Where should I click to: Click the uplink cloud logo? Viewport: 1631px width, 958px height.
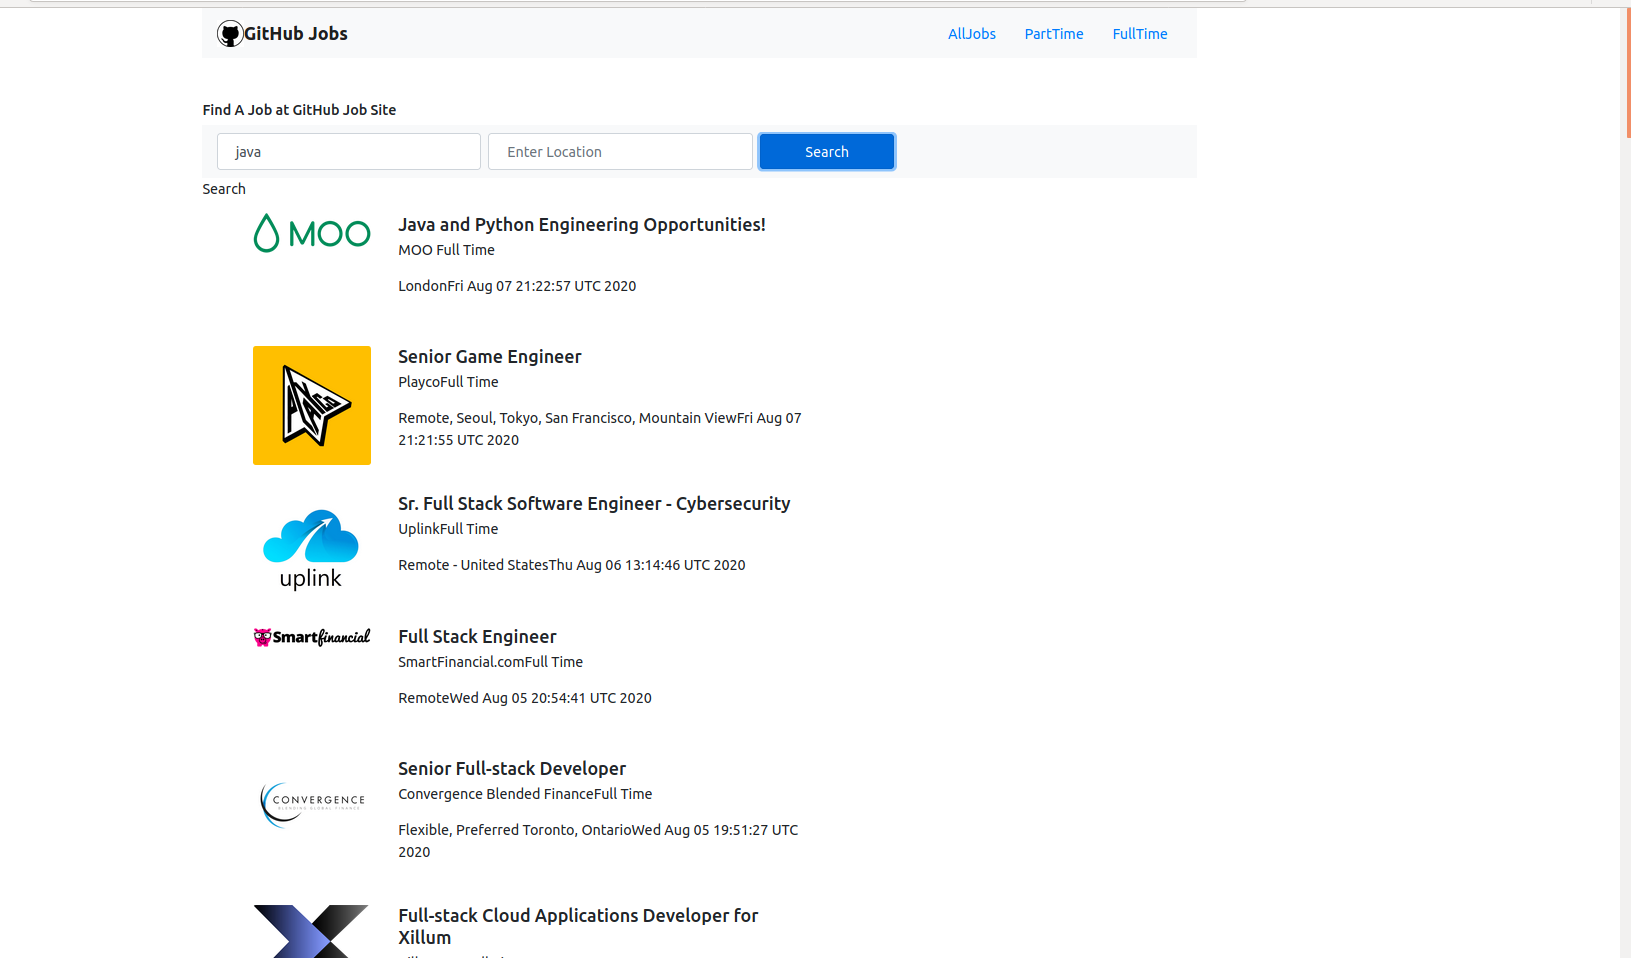coord(311,550)
